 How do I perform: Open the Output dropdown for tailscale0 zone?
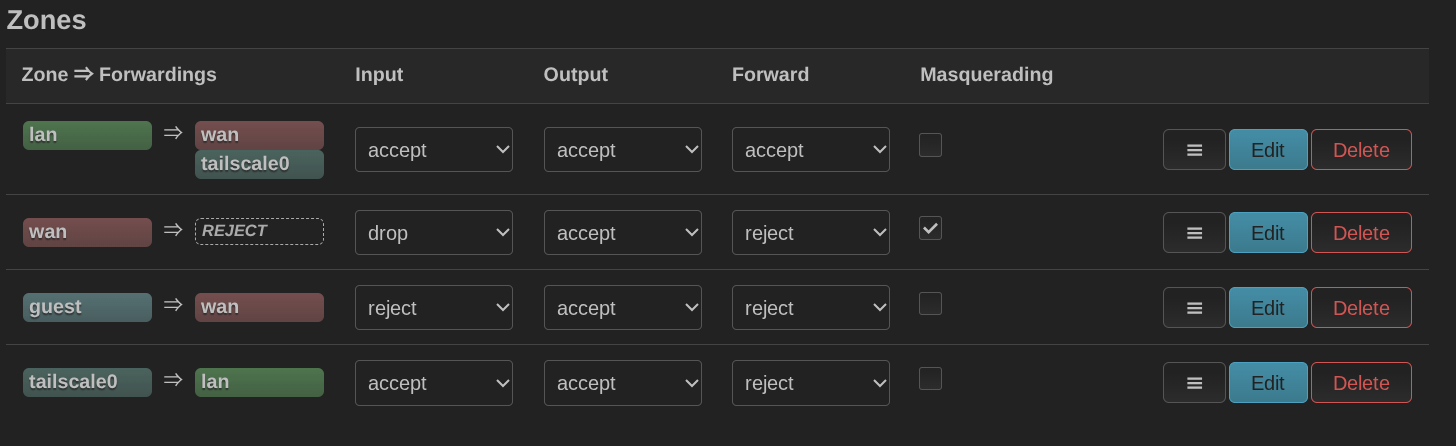(x=623, y=383)
